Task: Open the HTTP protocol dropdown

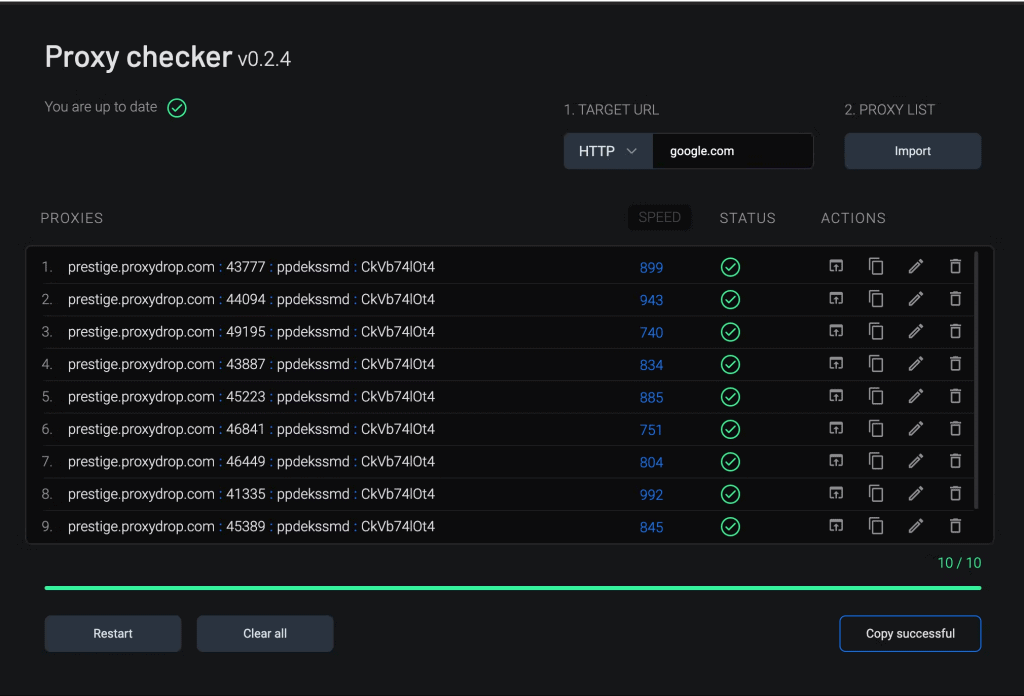Action: click(x=607, y=150)
